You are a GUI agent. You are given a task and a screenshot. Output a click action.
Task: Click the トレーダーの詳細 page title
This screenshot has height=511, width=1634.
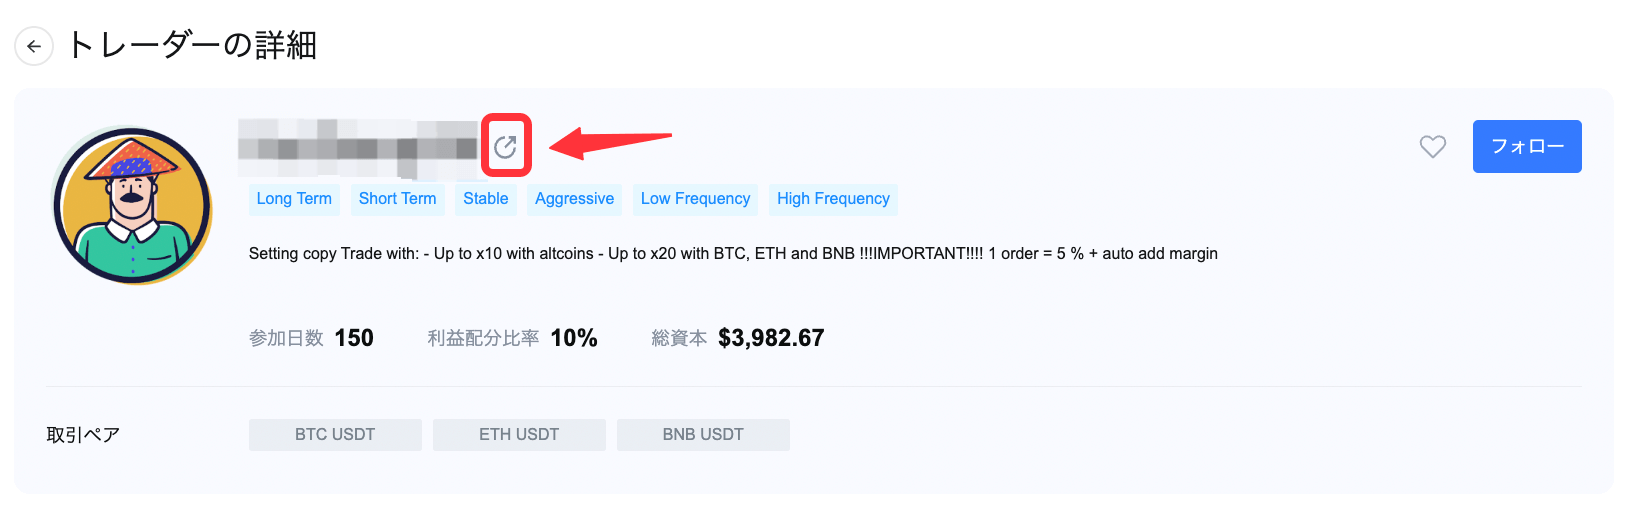click(192, 46)
